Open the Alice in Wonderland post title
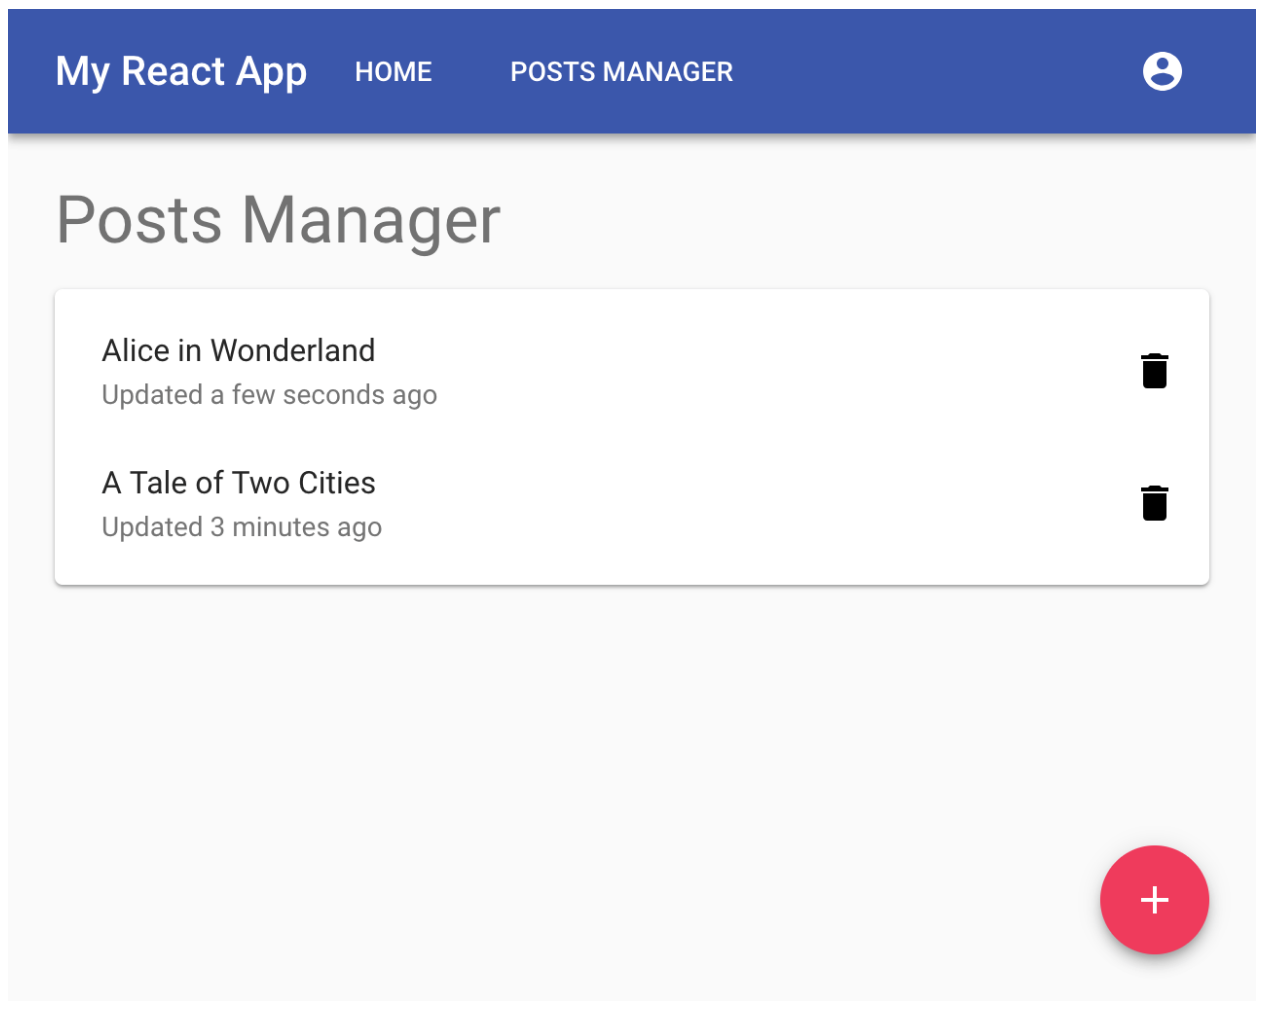The width and height of the screenshot is (1268, 1010). (x=238, y=351)
